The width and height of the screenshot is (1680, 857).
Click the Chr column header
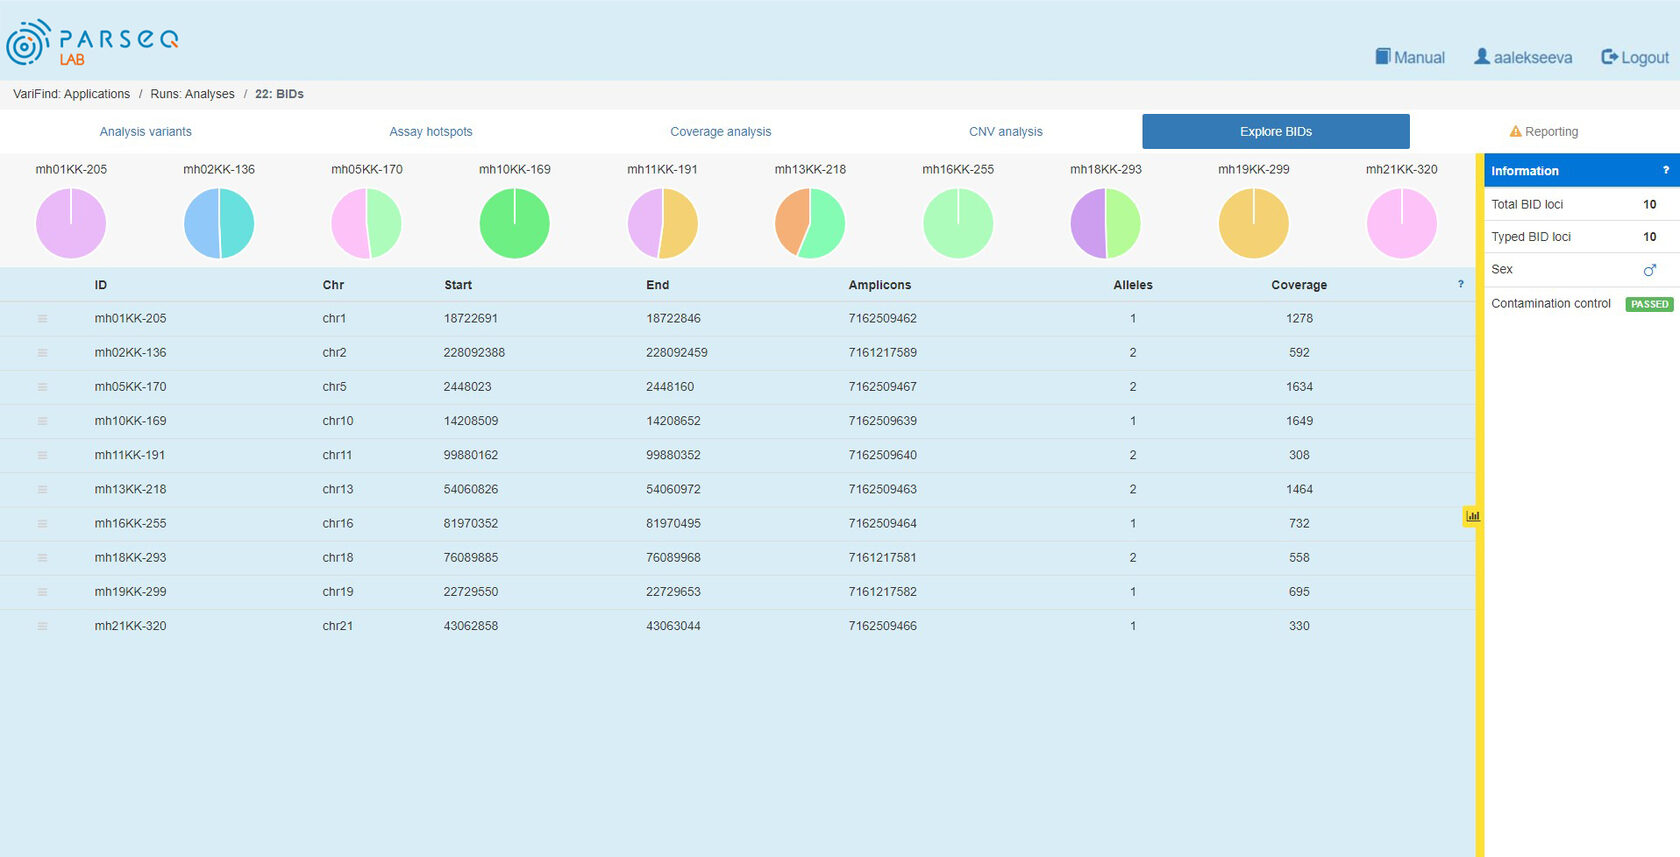[x=333, y=285]
